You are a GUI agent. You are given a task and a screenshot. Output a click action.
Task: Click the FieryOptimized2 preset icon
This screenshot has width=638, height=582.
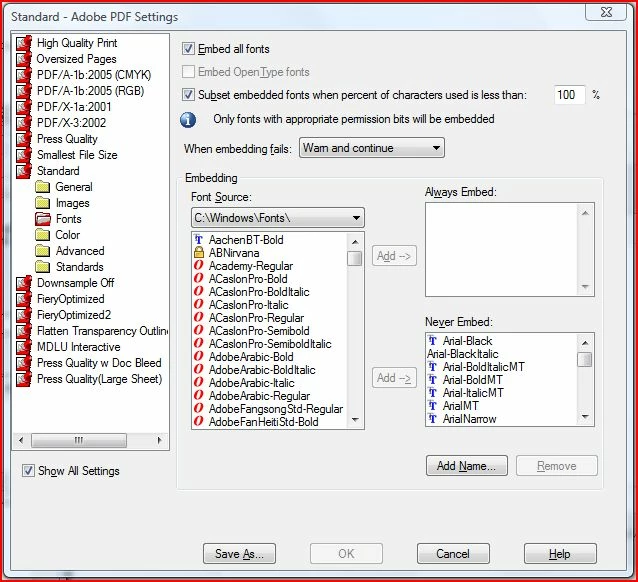[x=24, y=315]
